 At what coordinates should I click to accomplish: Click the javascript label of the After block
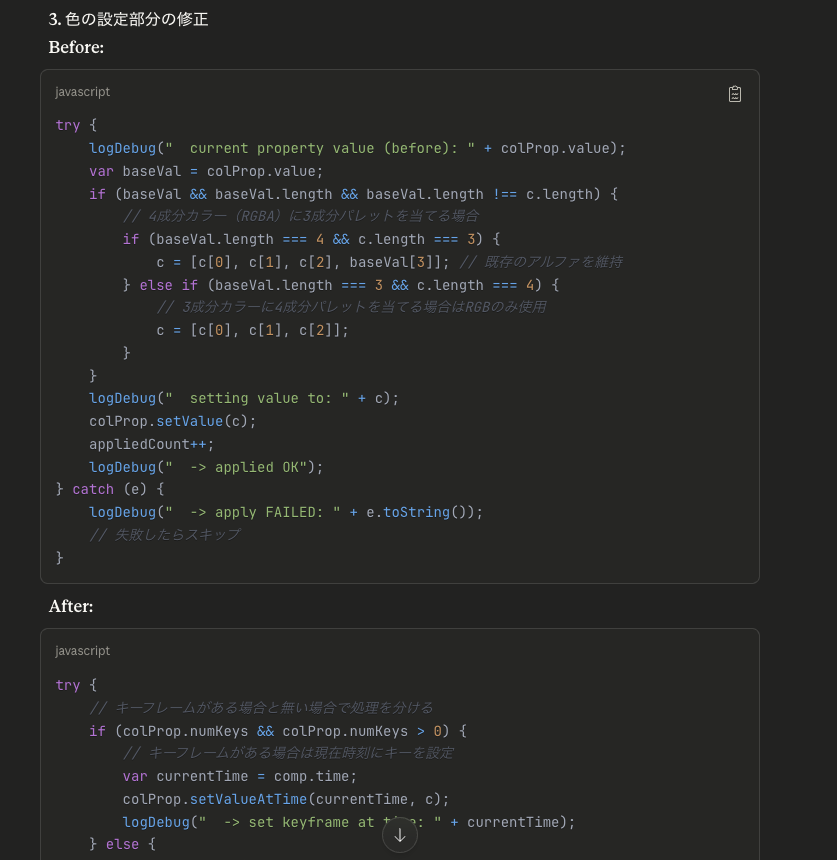[x=83, y=651]
